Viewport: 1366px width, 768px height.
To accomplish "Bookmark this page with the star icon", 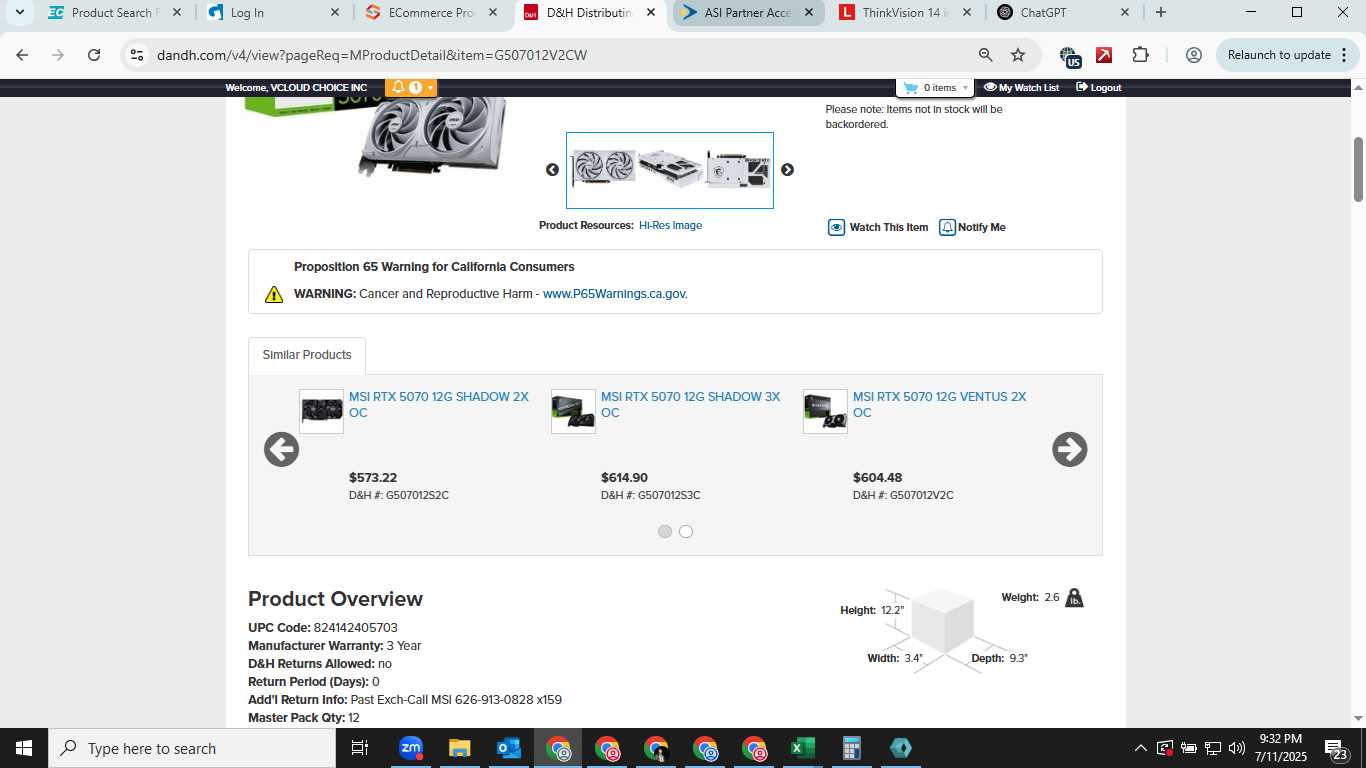I will [1018, 55].
